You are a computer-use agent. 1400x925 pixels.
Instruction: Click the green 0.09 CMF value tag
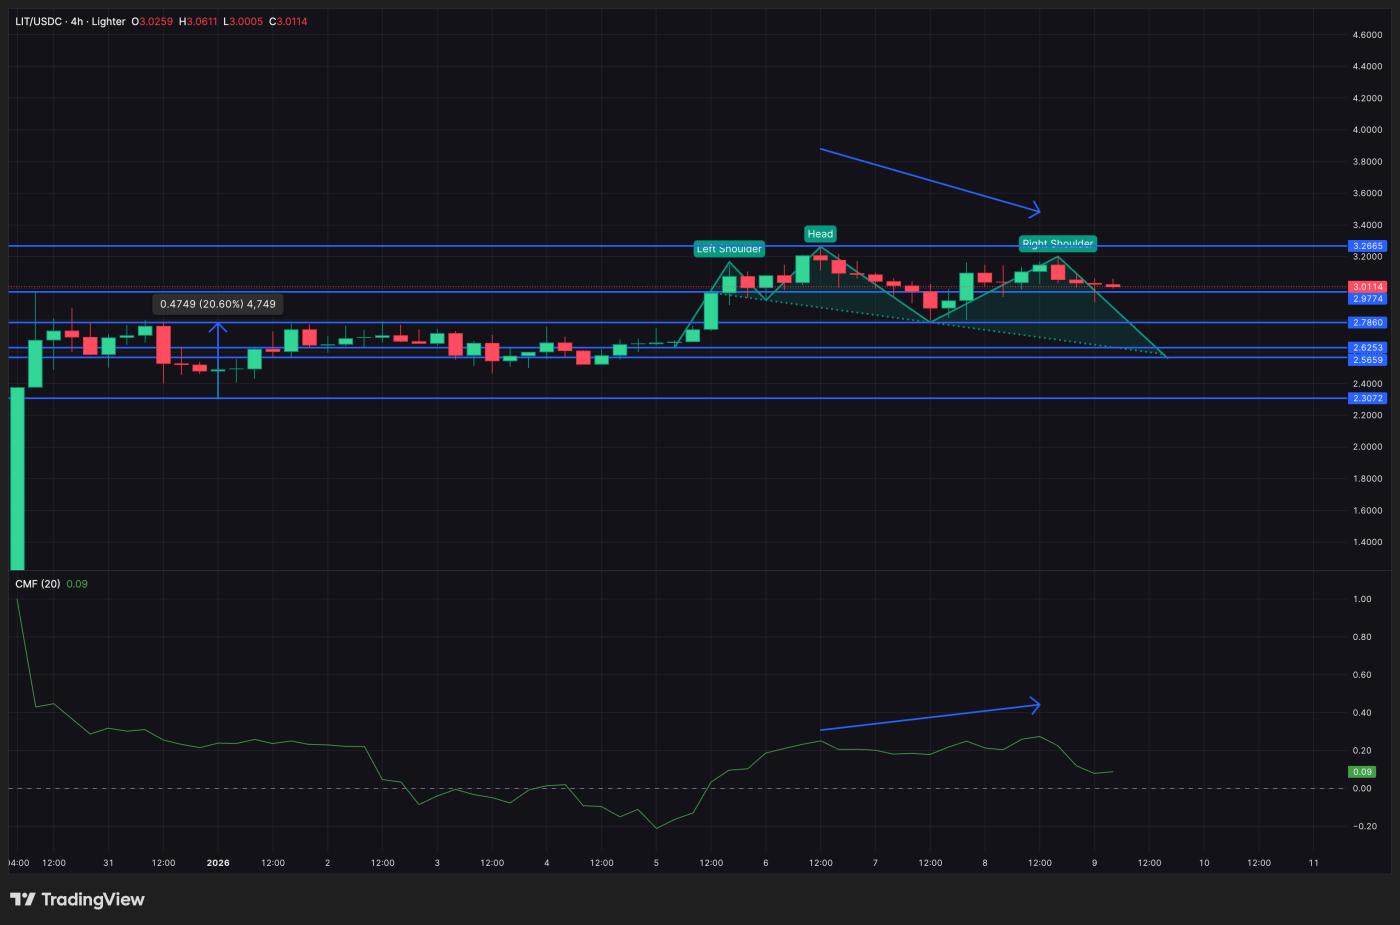tap(1362, 772)
